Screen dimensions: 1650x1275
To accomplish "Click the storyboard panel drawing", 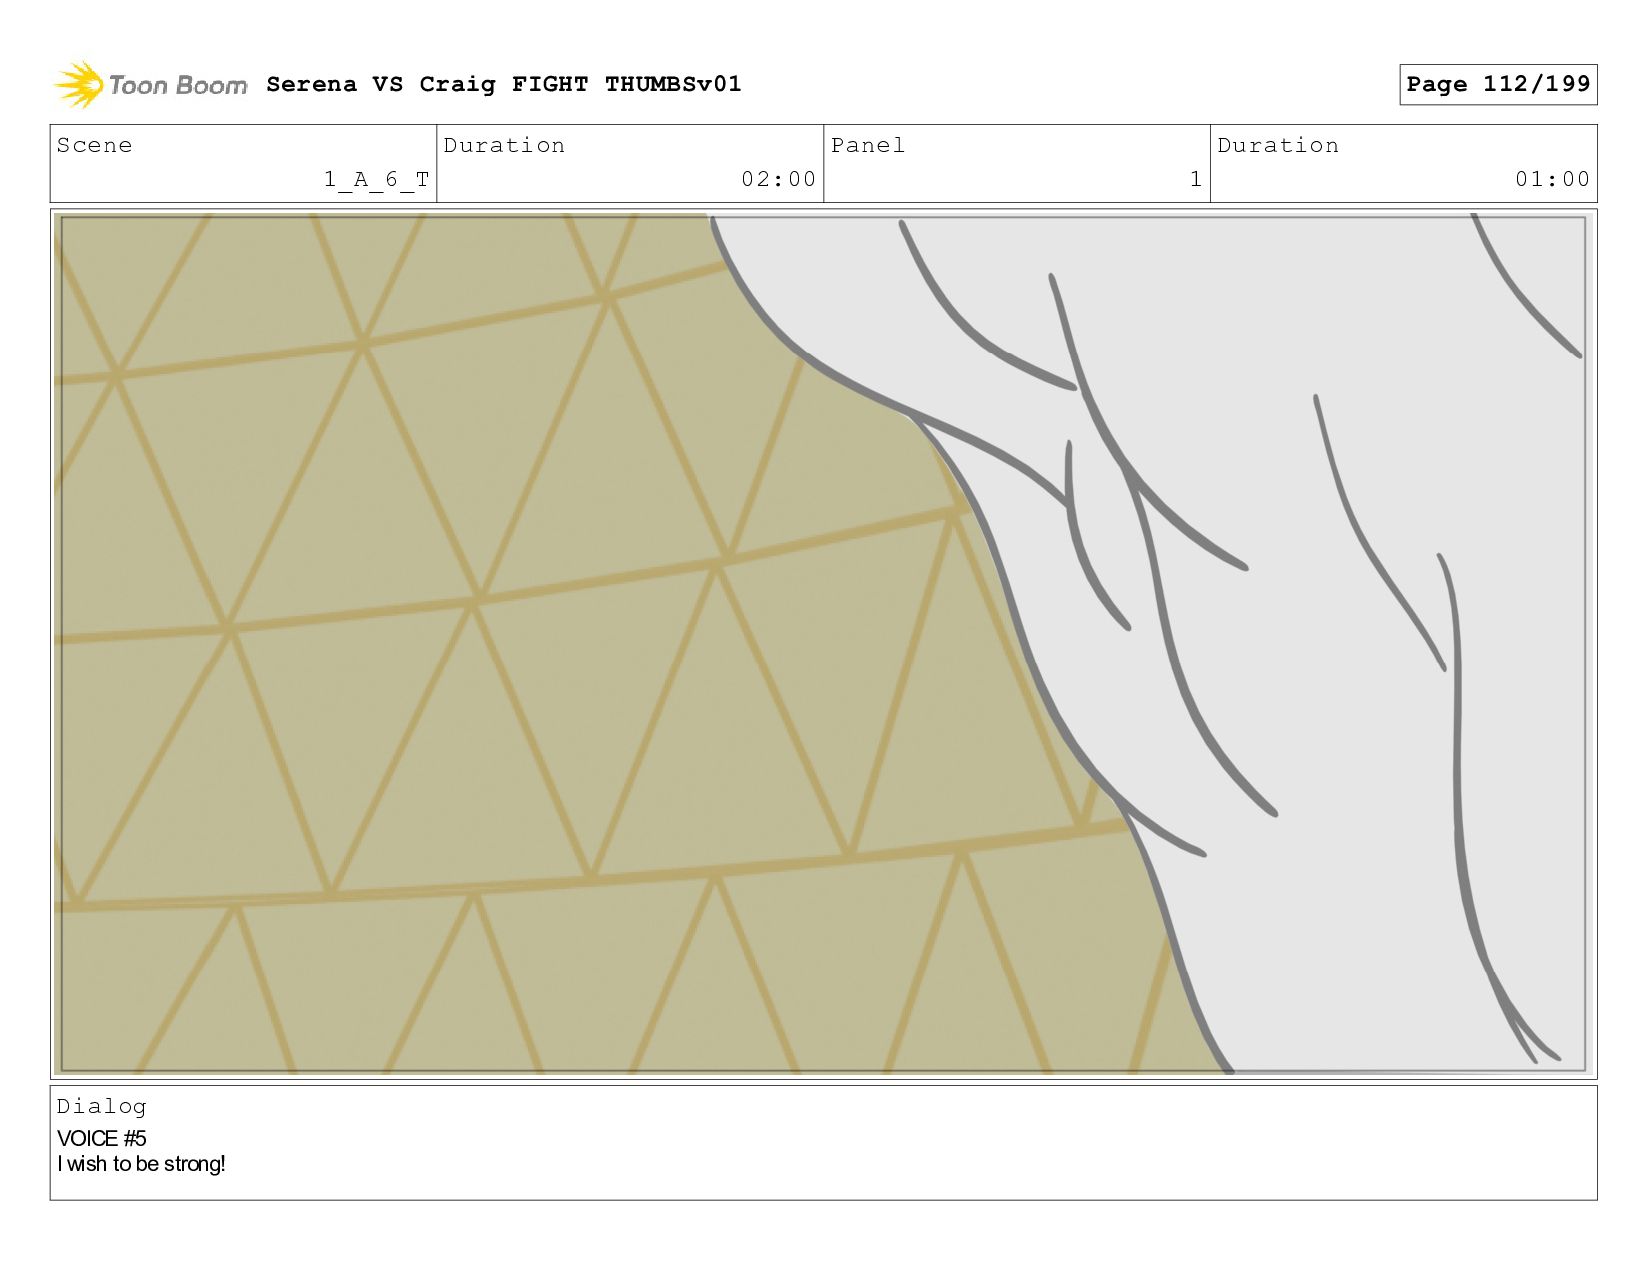I will point(823,644).
